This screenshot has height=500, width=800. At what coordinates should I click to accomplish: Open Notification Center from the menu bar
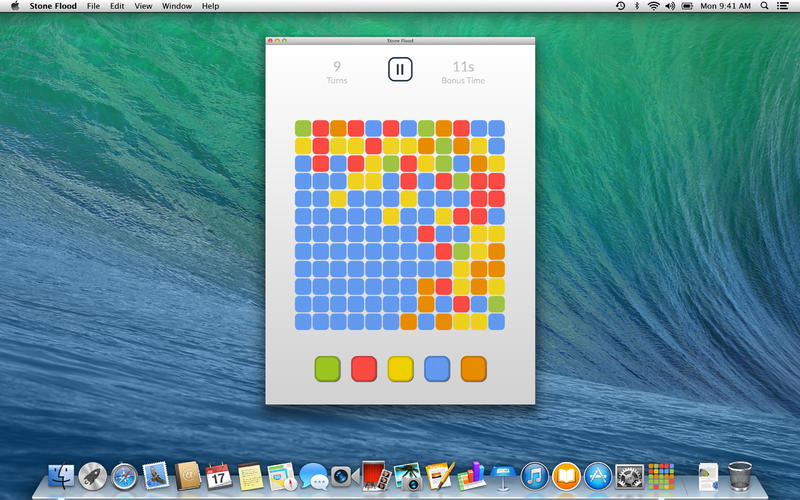785,6
